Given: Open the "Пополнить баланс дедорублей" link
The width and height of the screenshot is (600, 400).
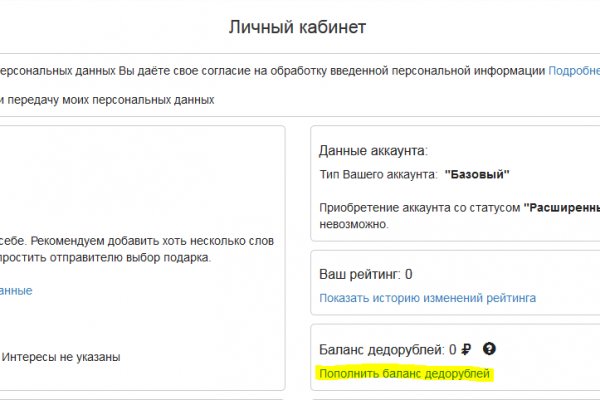Looking at the screenshot, I should (405, 374).
